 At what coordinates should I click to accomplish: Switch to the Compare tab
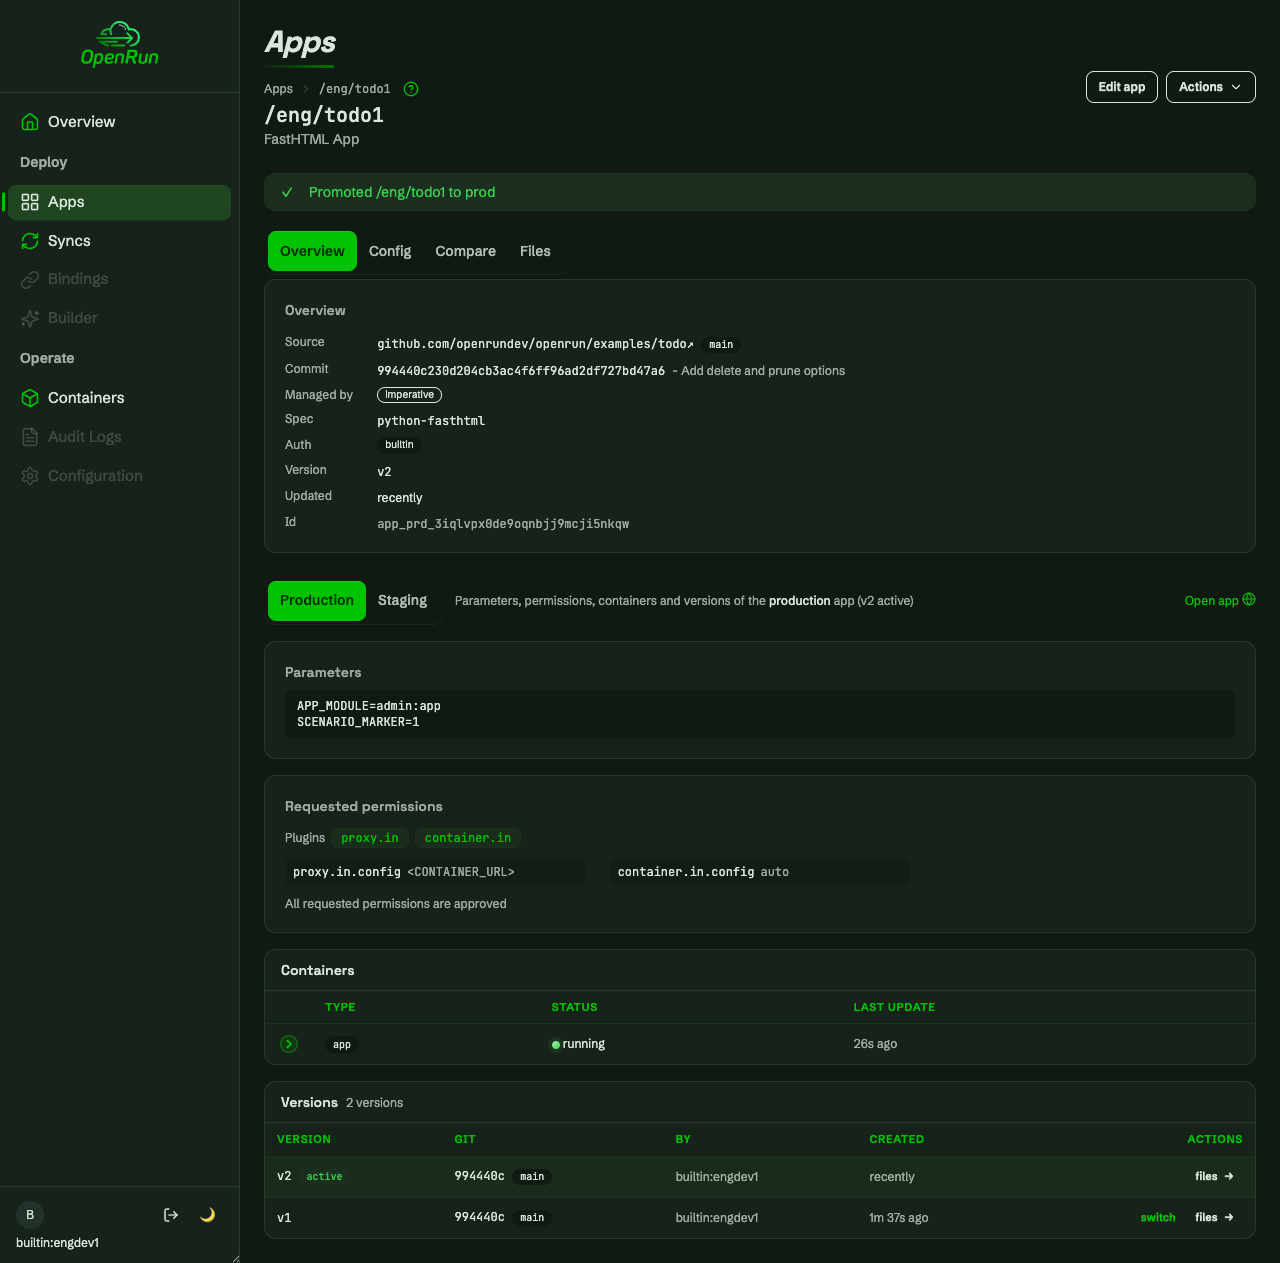pos(466,251)
